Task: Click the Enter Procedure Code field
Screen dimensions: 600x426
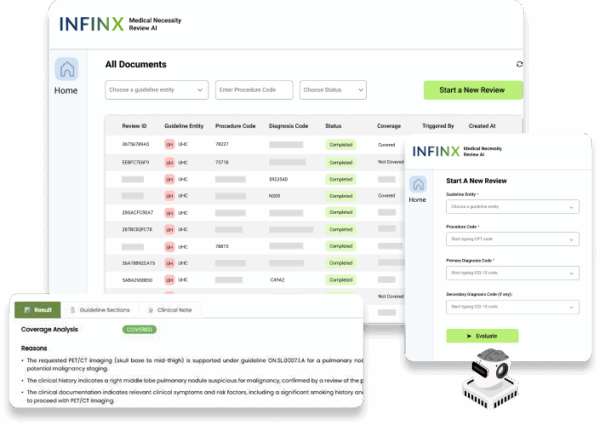Action: pos(254,90)
